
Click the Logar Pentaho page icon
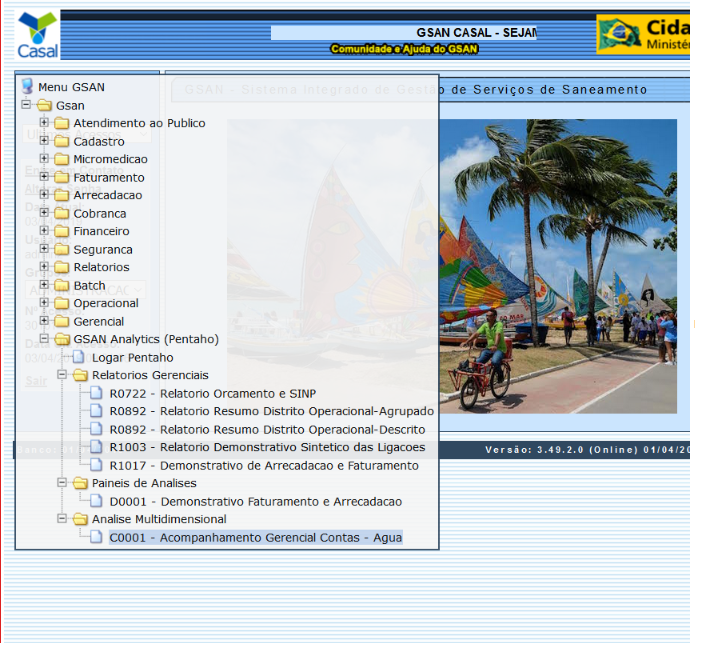[79, 358]
